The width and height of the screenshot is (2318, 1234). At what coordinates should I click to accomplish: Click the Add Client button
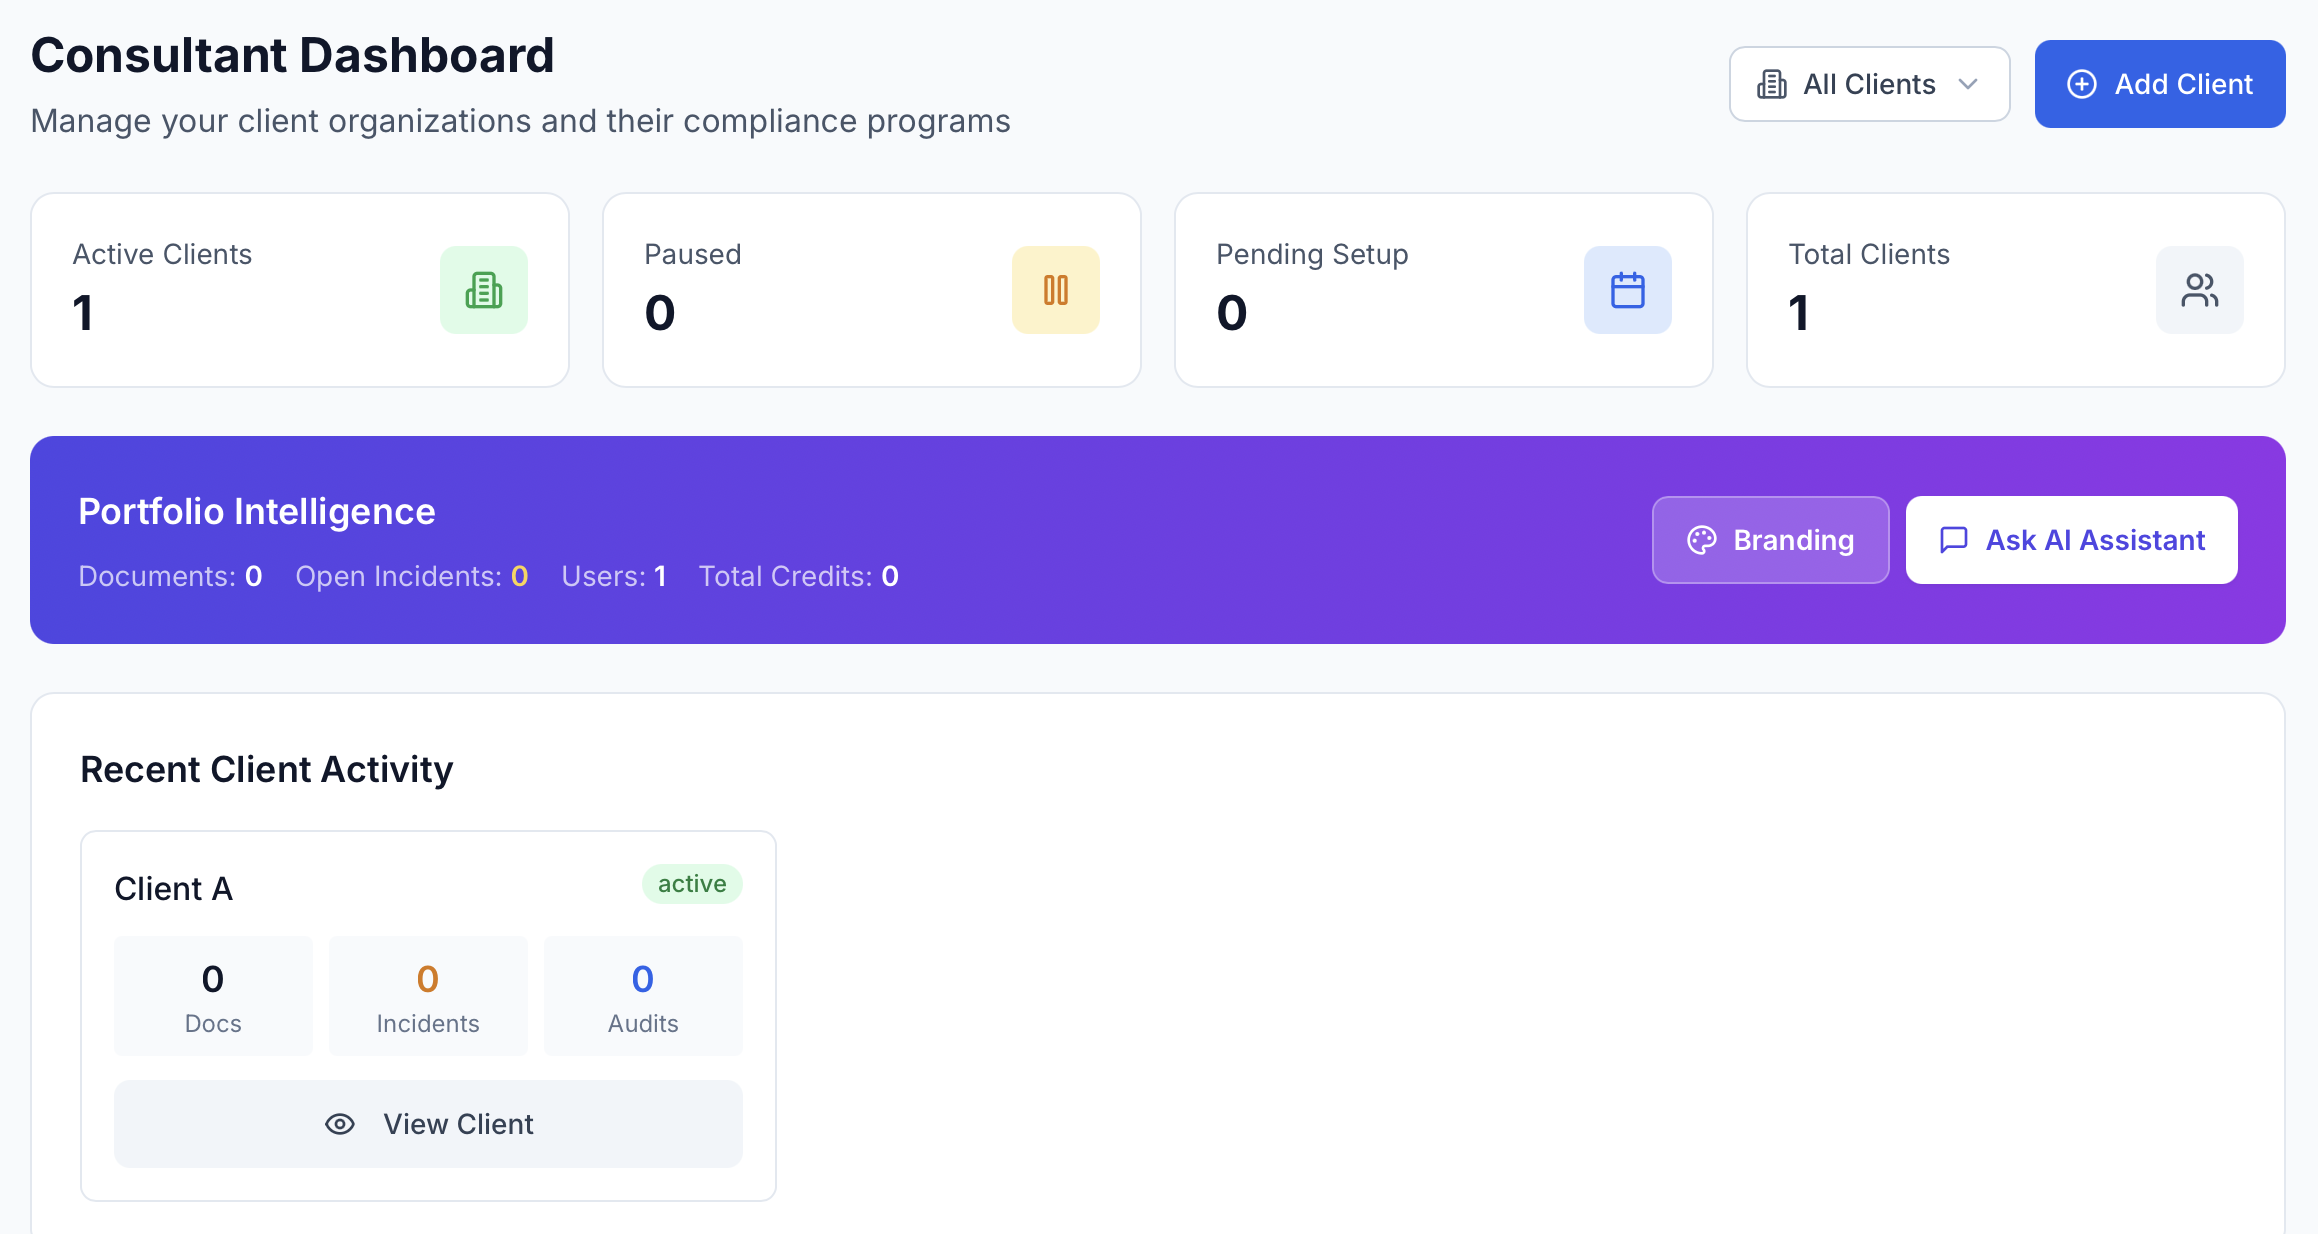[x=2159, y=83]
